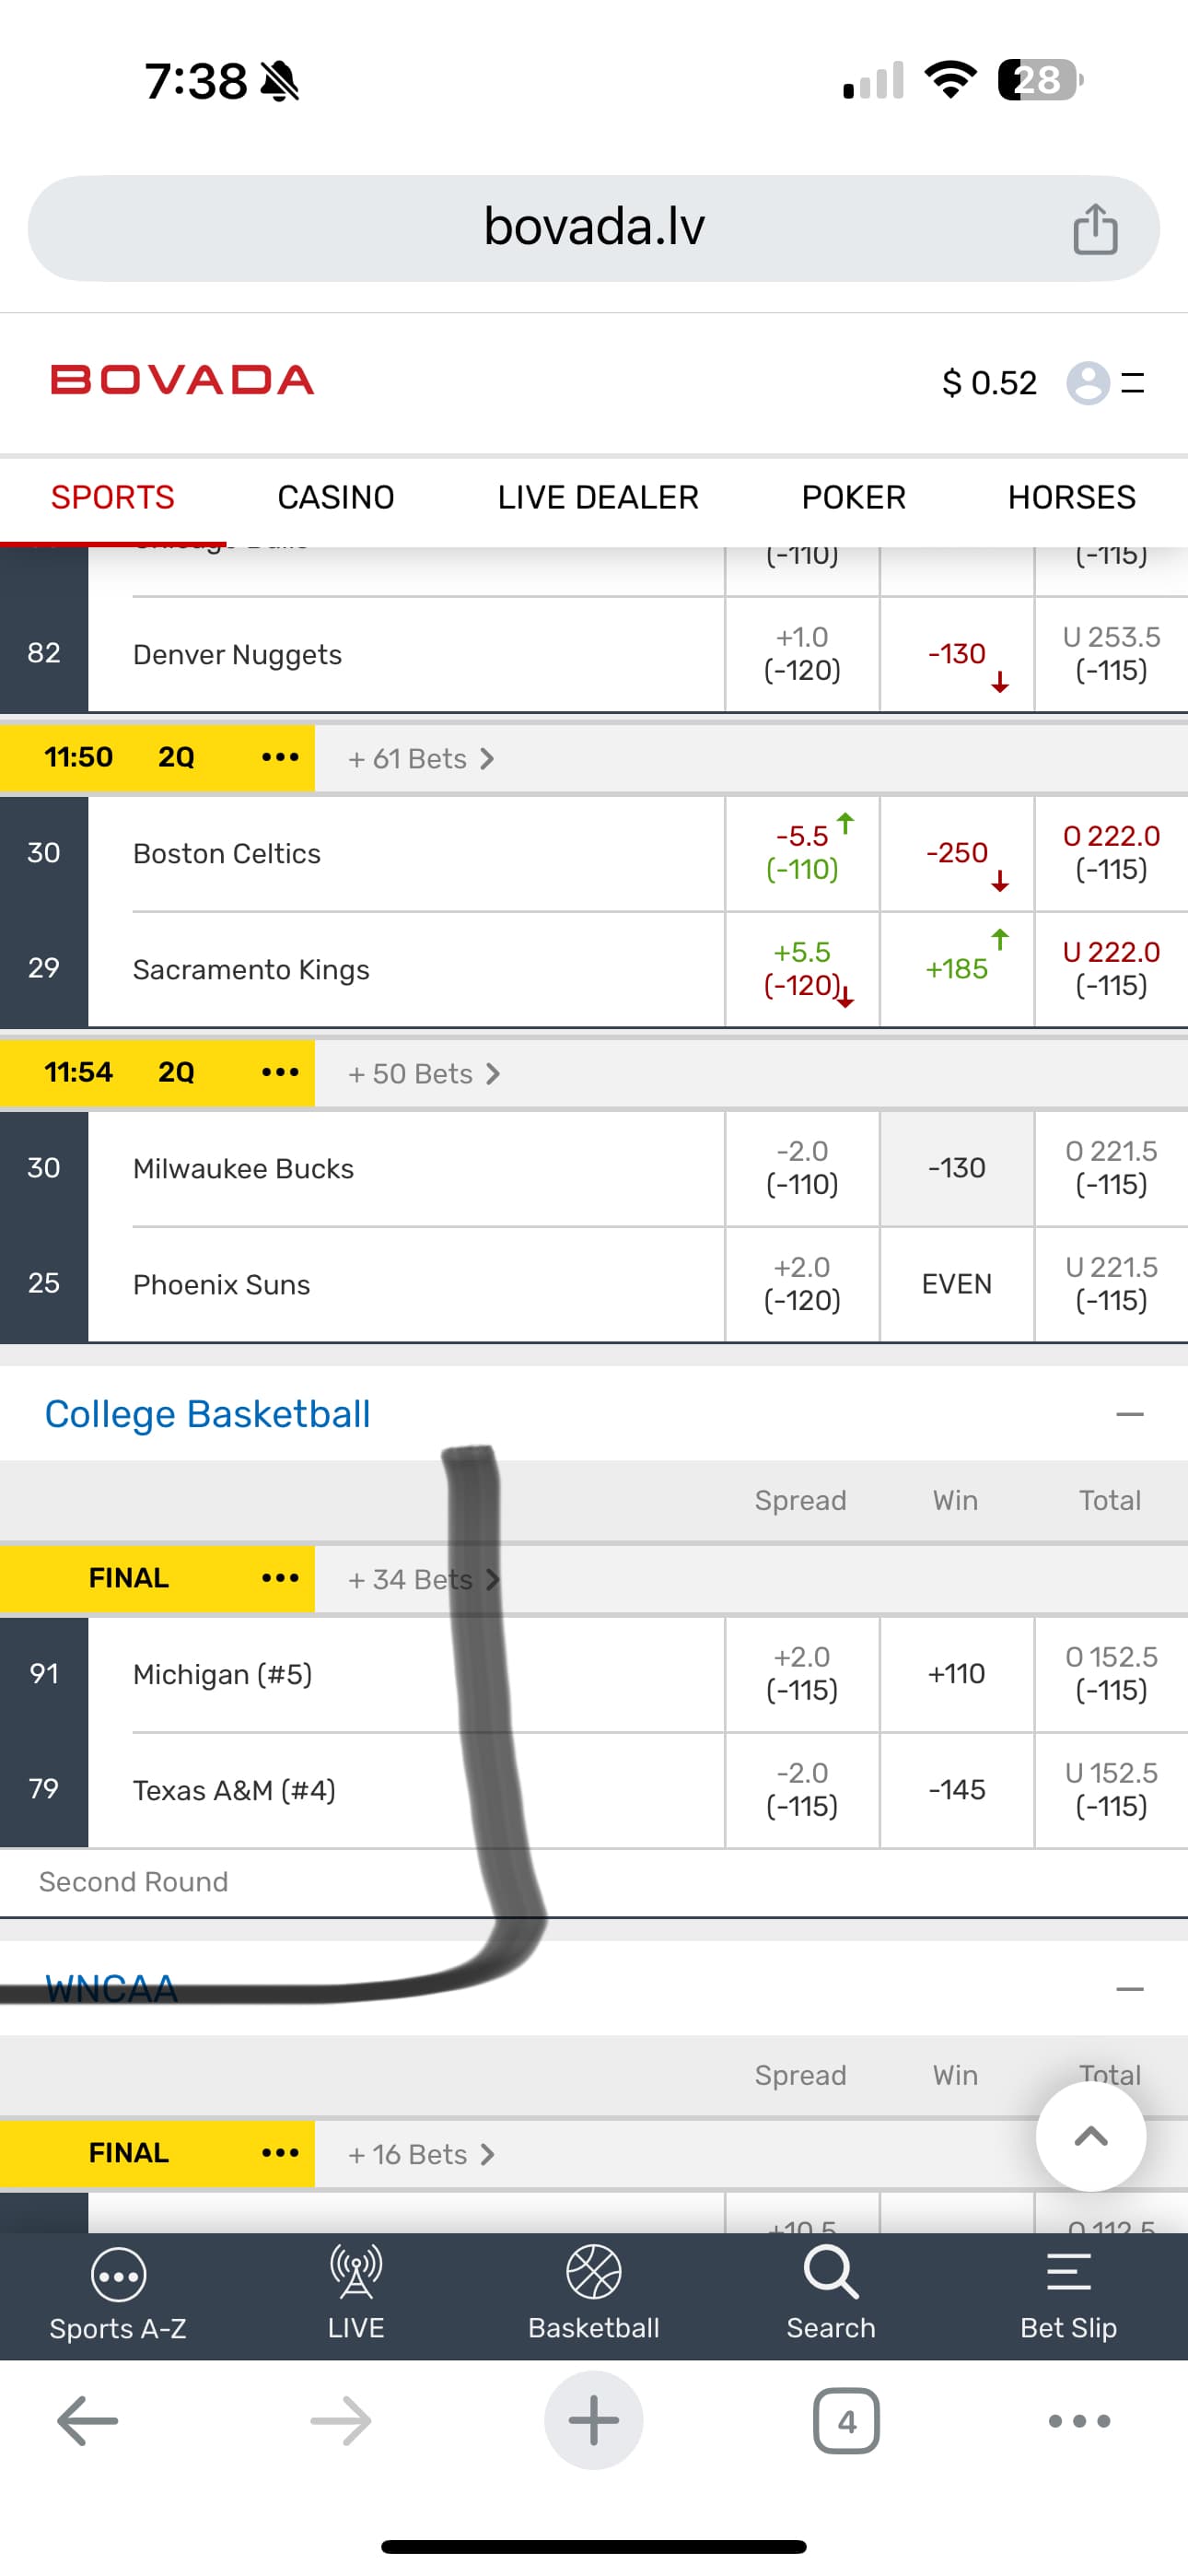Select Boston Celtics -250 moneyline
Viewport: 1188px width, 2576px height.
(957, 853)
